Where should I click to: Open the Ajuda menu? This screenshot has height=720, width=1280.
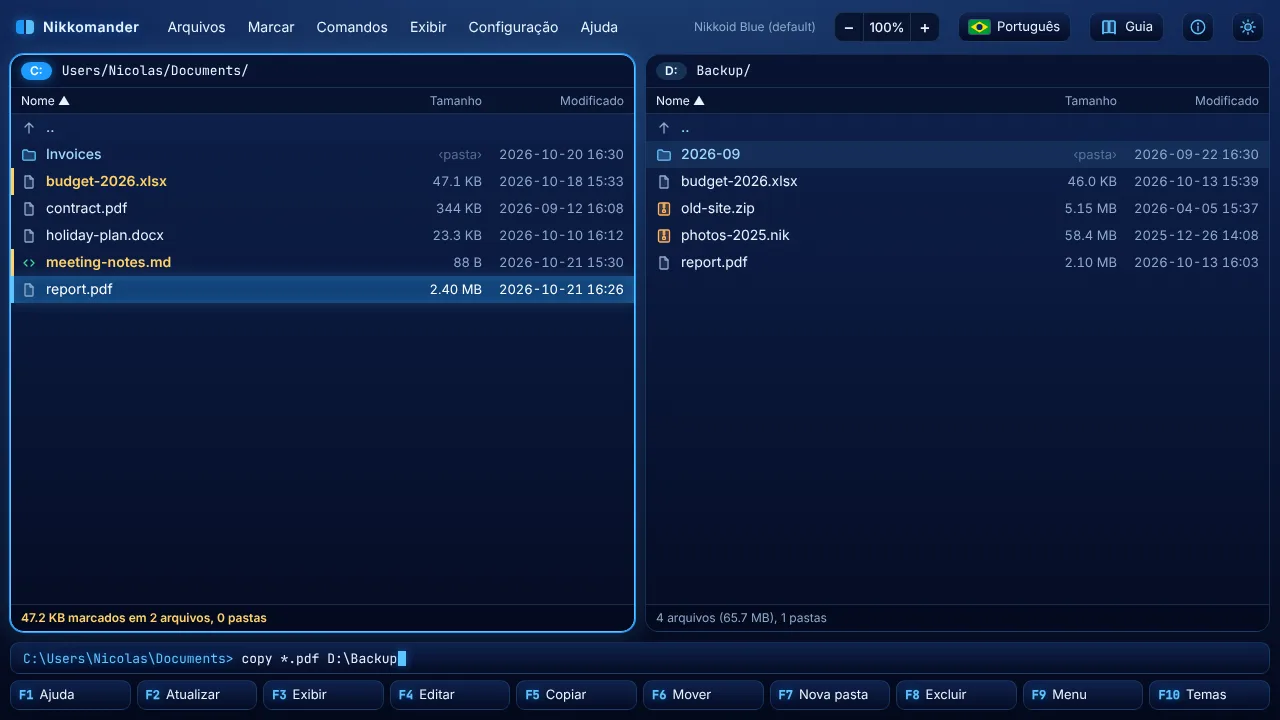click(x=599, y=27)
